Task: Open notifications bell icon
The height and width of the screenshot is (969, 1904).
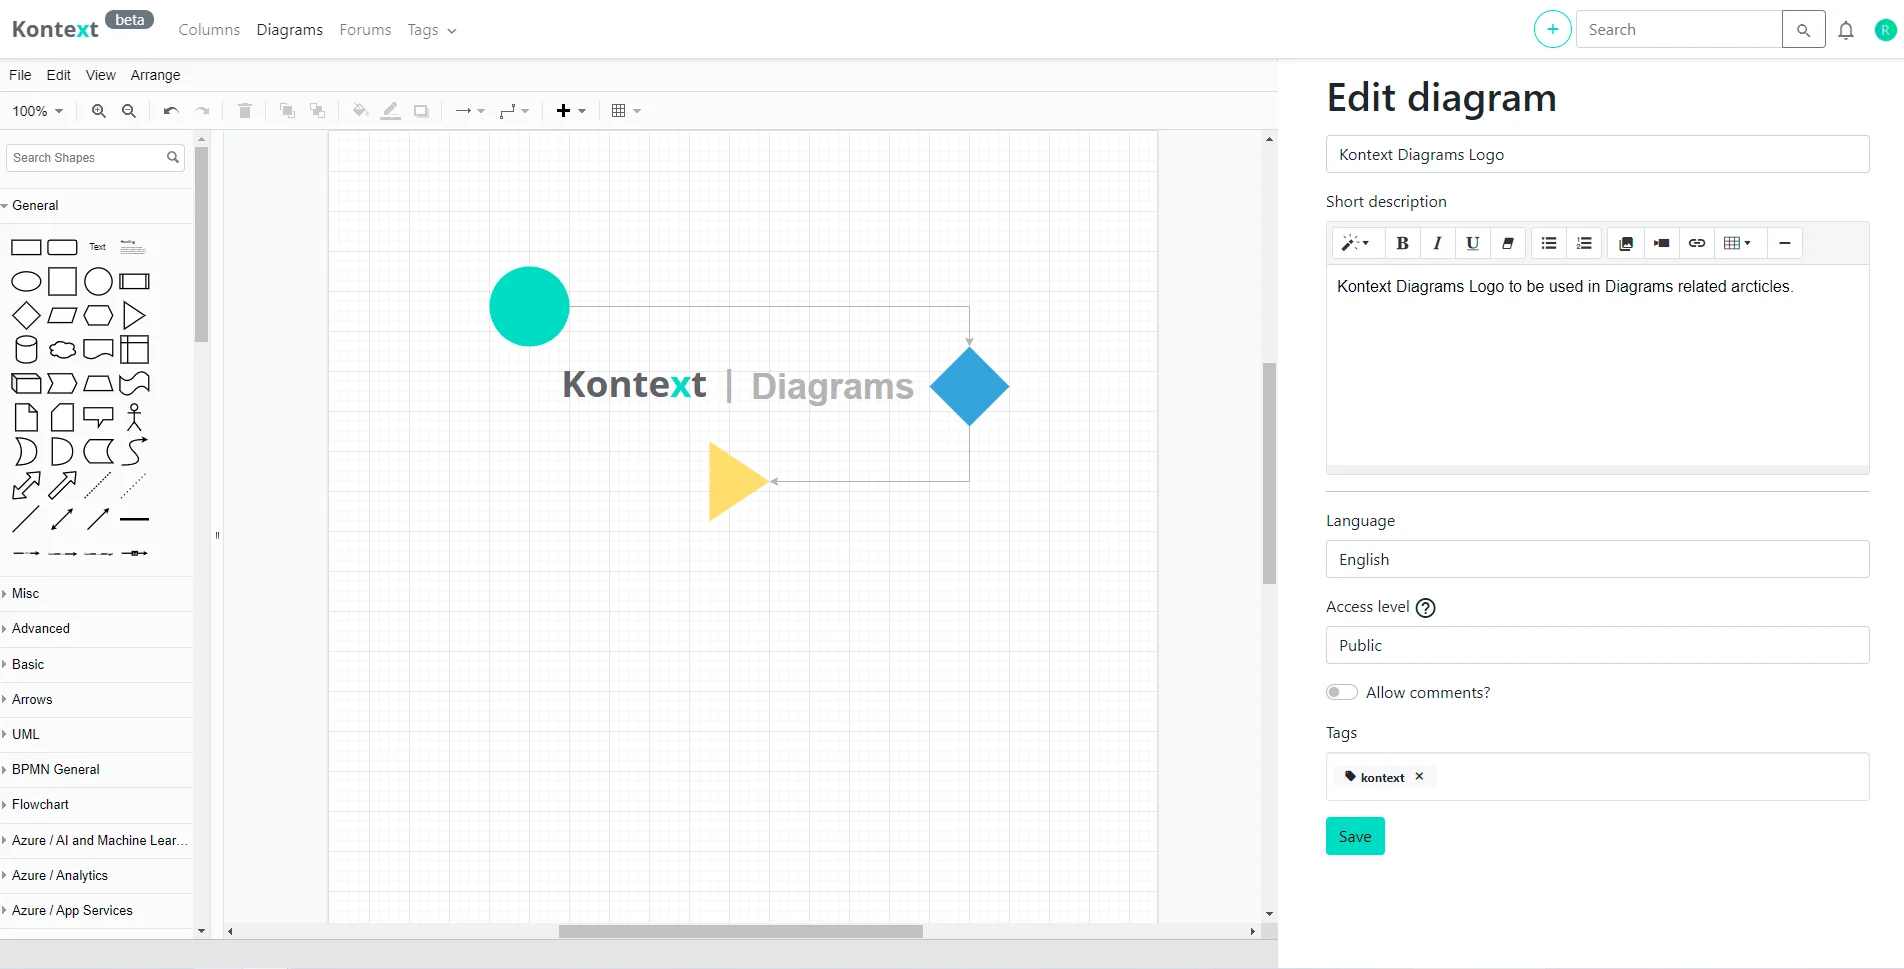Action: [1846, 30]
